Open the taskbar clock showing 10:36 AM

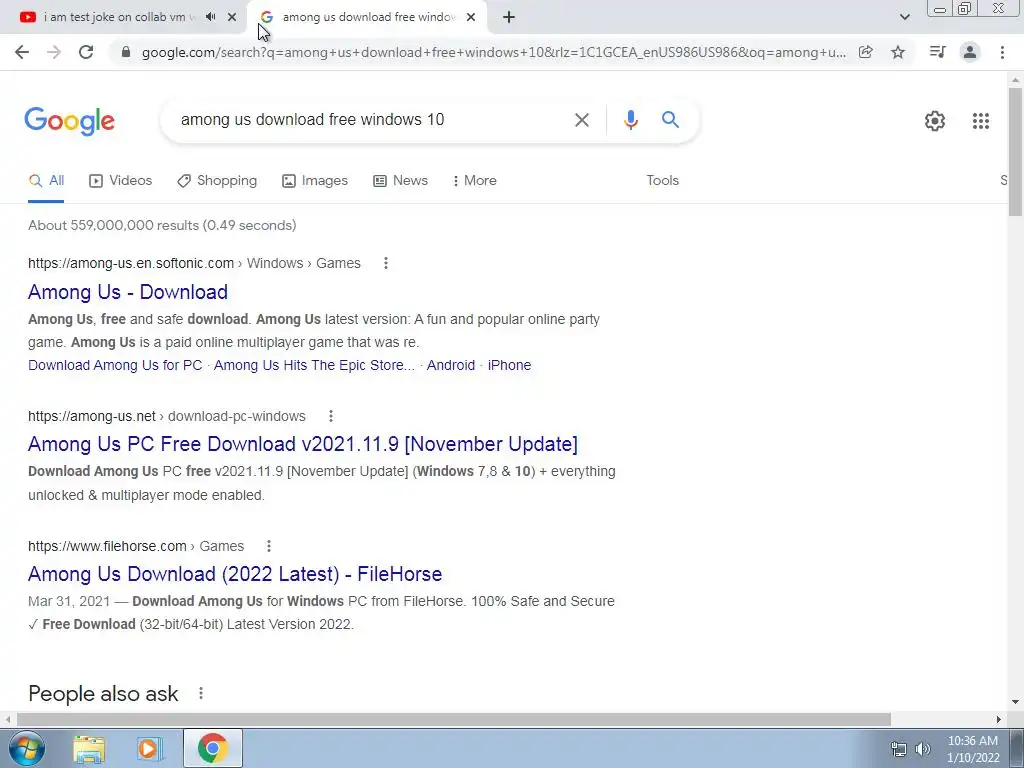973,749
